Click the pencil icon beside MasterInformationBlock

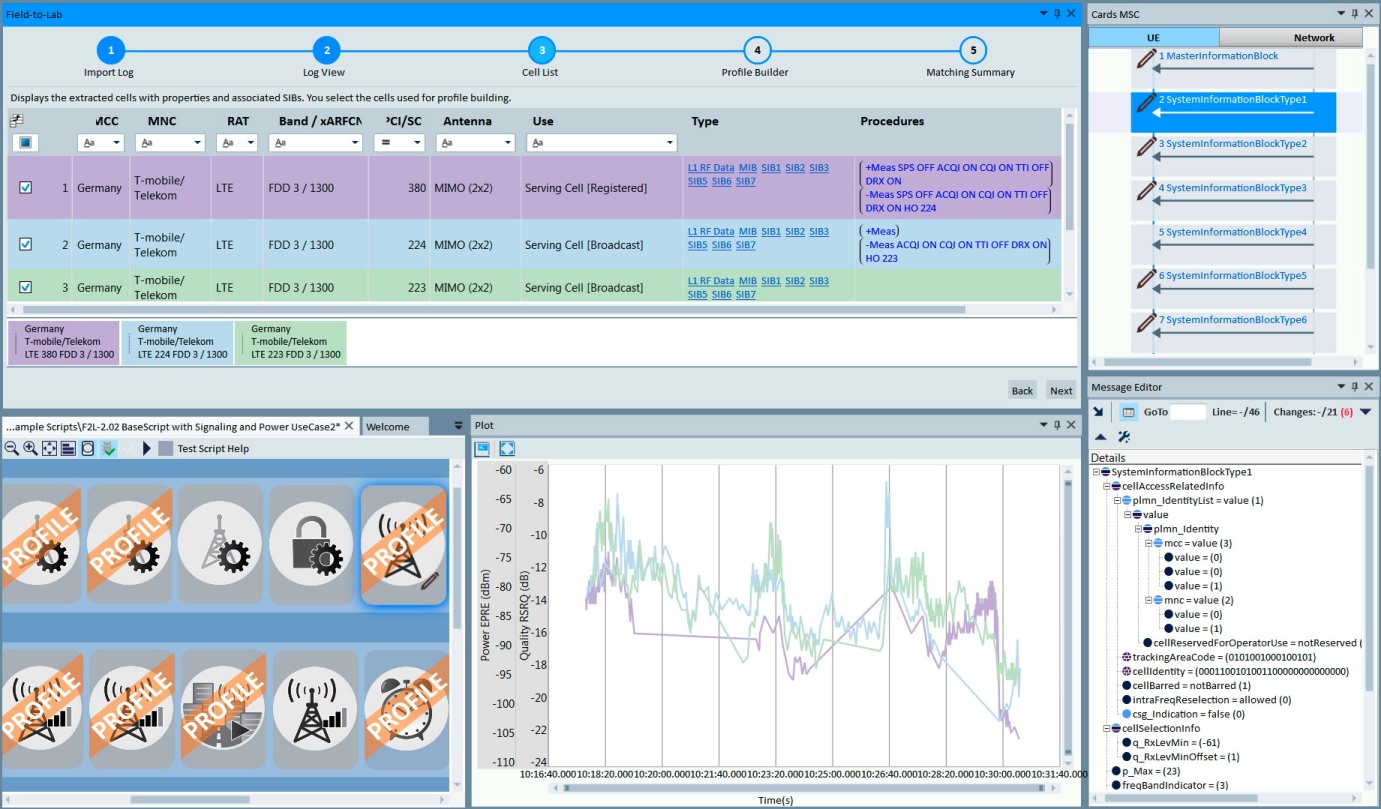pos(1146,58)
